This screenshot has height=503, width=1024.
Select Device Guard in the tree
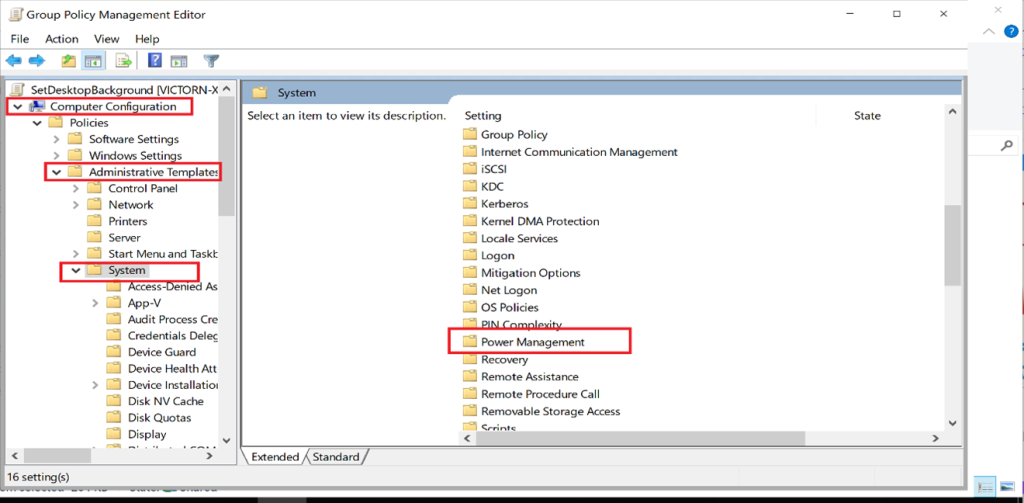tap(161, 352)
